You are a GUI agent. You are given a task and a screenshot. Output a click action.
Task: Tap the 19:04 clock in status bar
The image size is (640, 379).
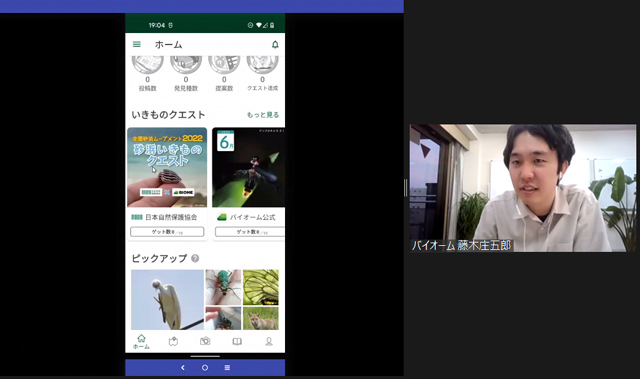point(157,25)
